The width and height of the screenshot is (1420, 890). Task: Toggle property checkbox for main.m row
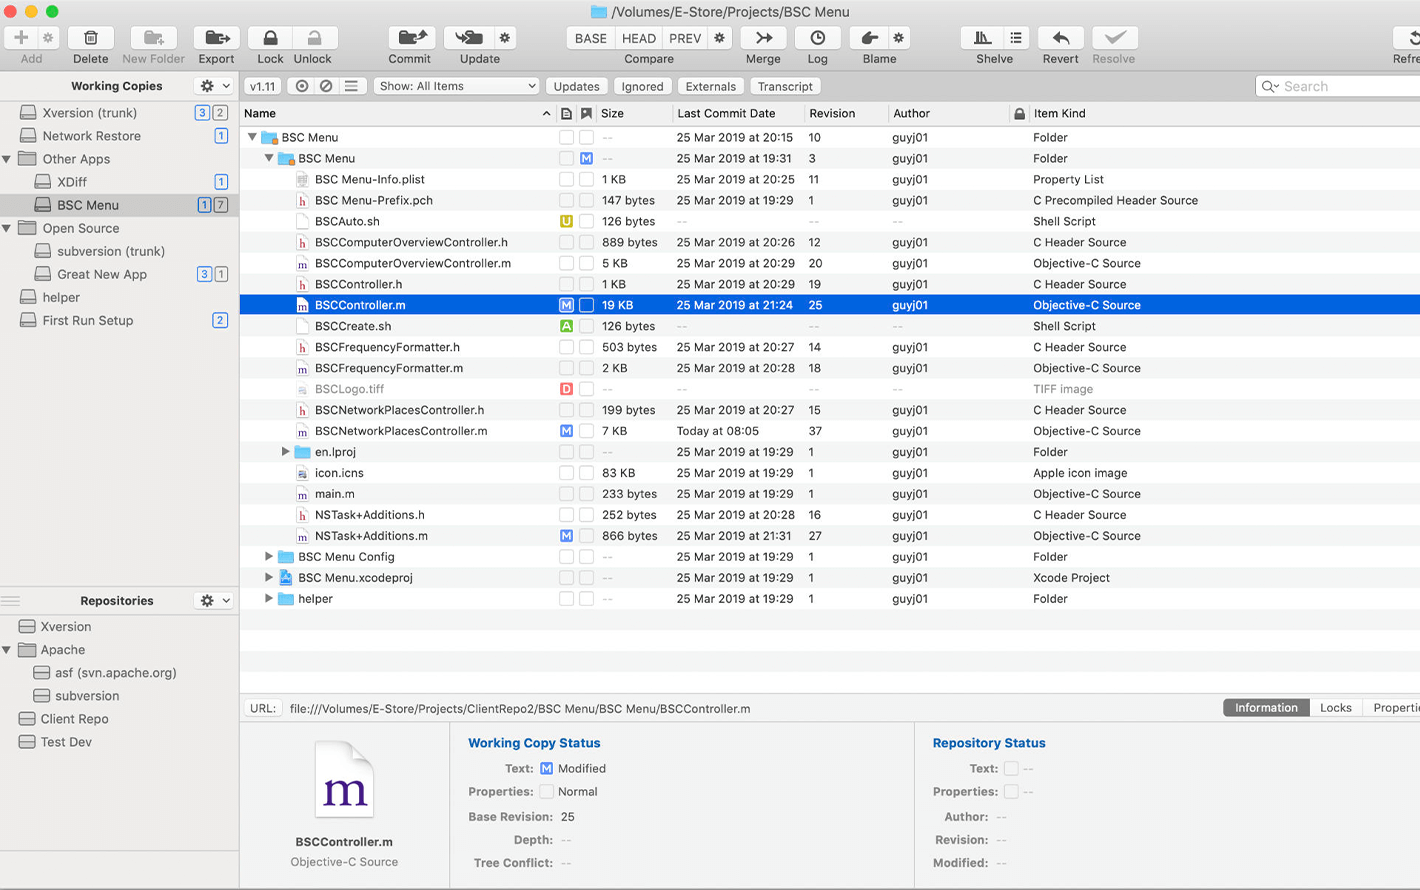587,494
